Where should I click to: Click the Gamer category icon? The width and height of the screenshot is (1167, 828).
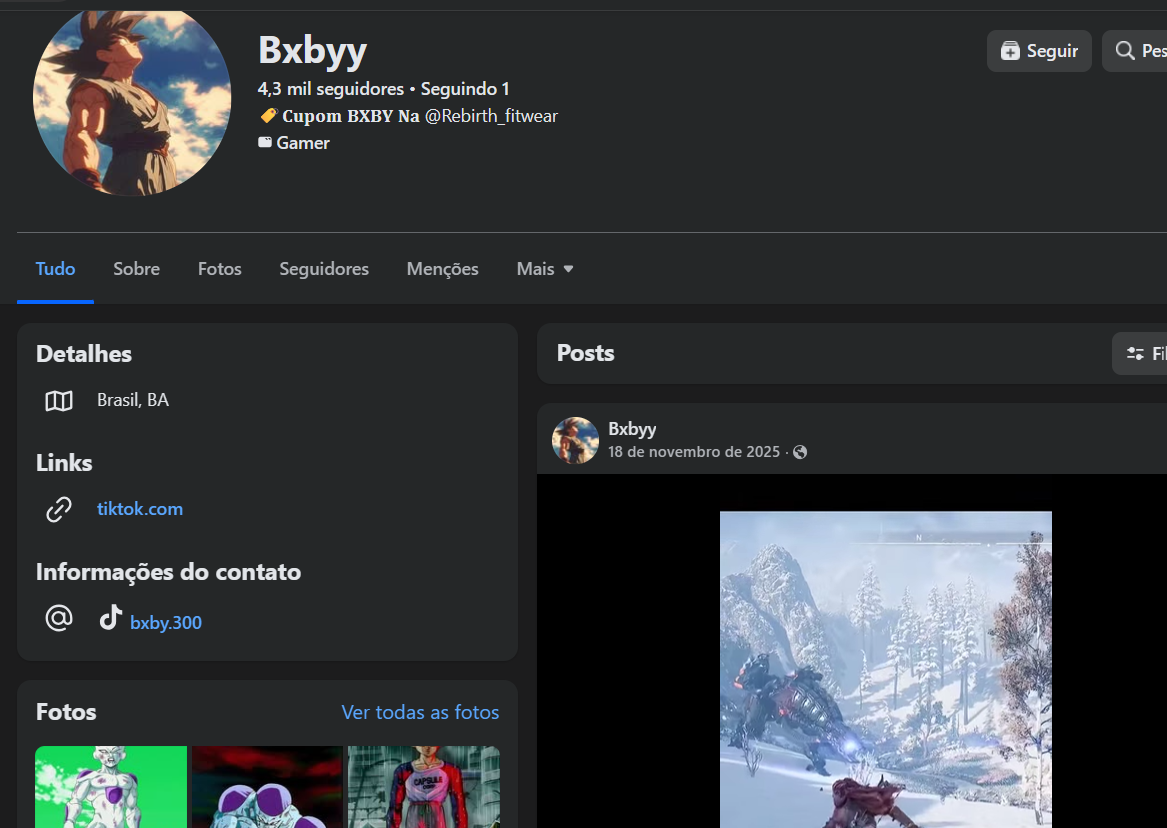(265, 142)
